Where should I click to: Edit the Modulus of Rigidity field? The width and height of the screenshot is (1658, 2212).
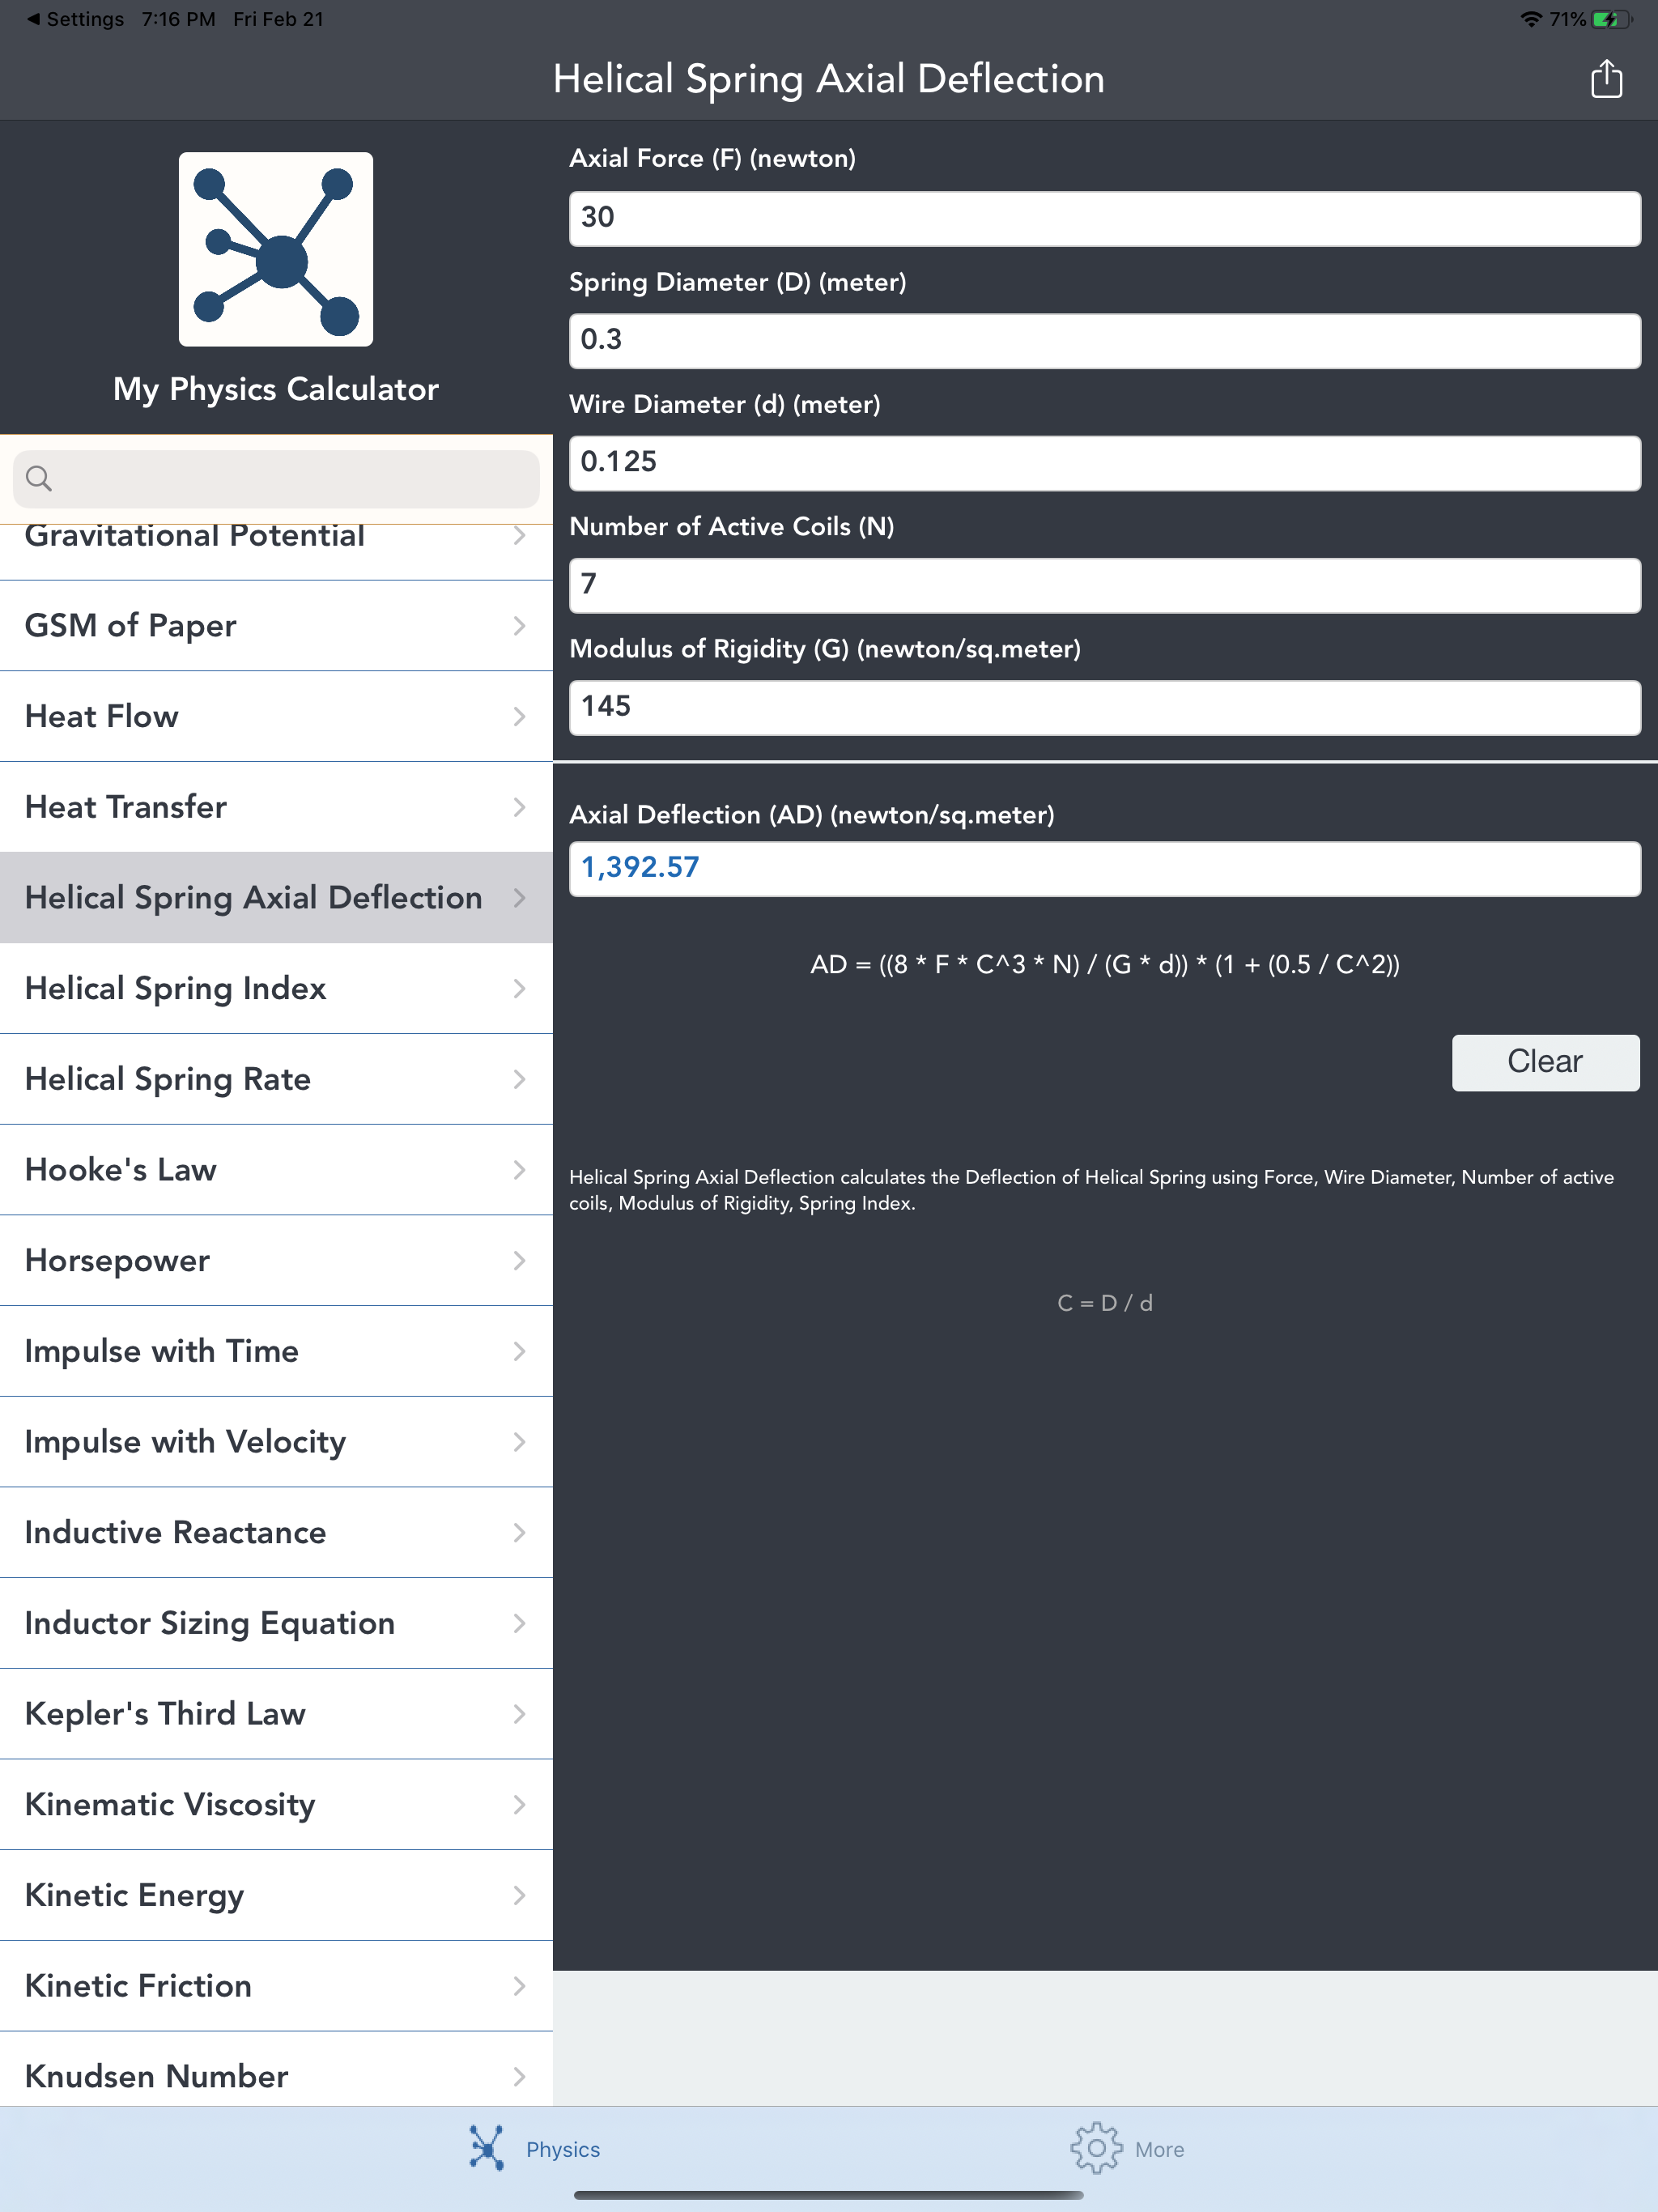click(1104, 707)
